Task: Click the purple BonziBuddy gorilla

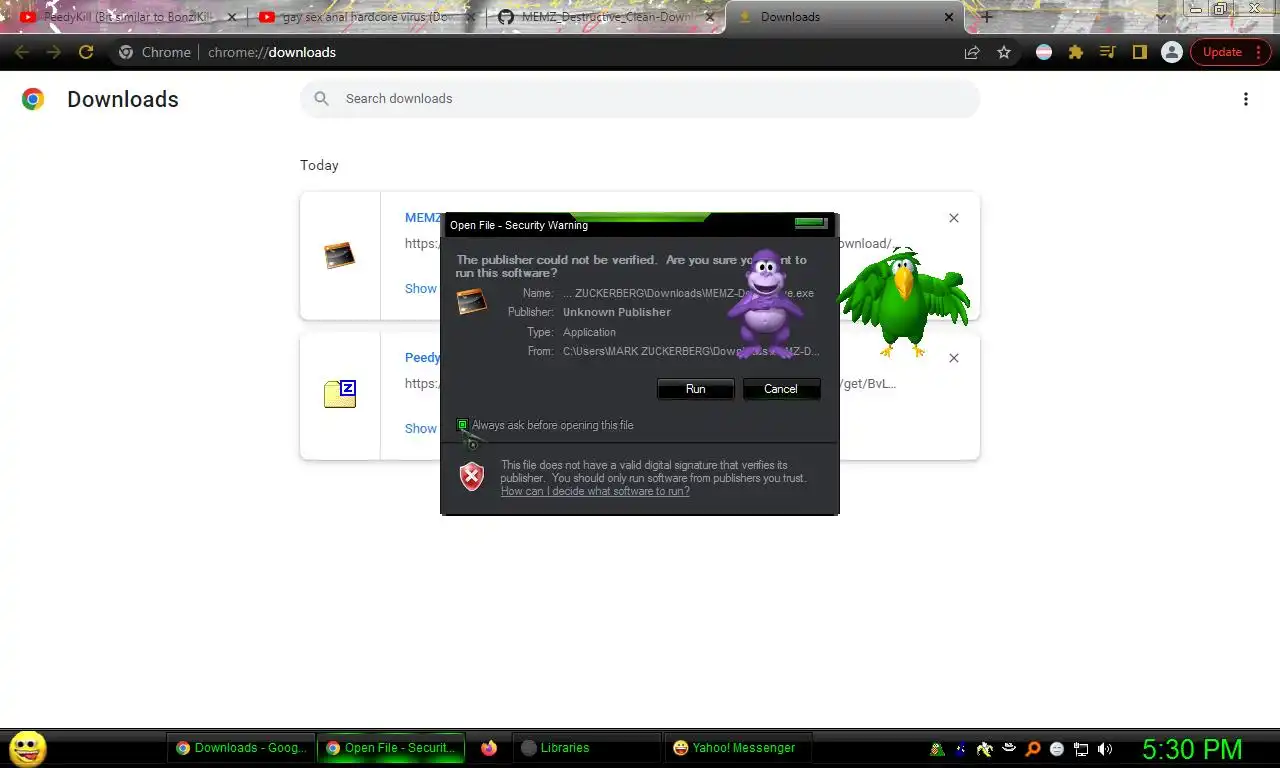Action: tap(765, 304)
